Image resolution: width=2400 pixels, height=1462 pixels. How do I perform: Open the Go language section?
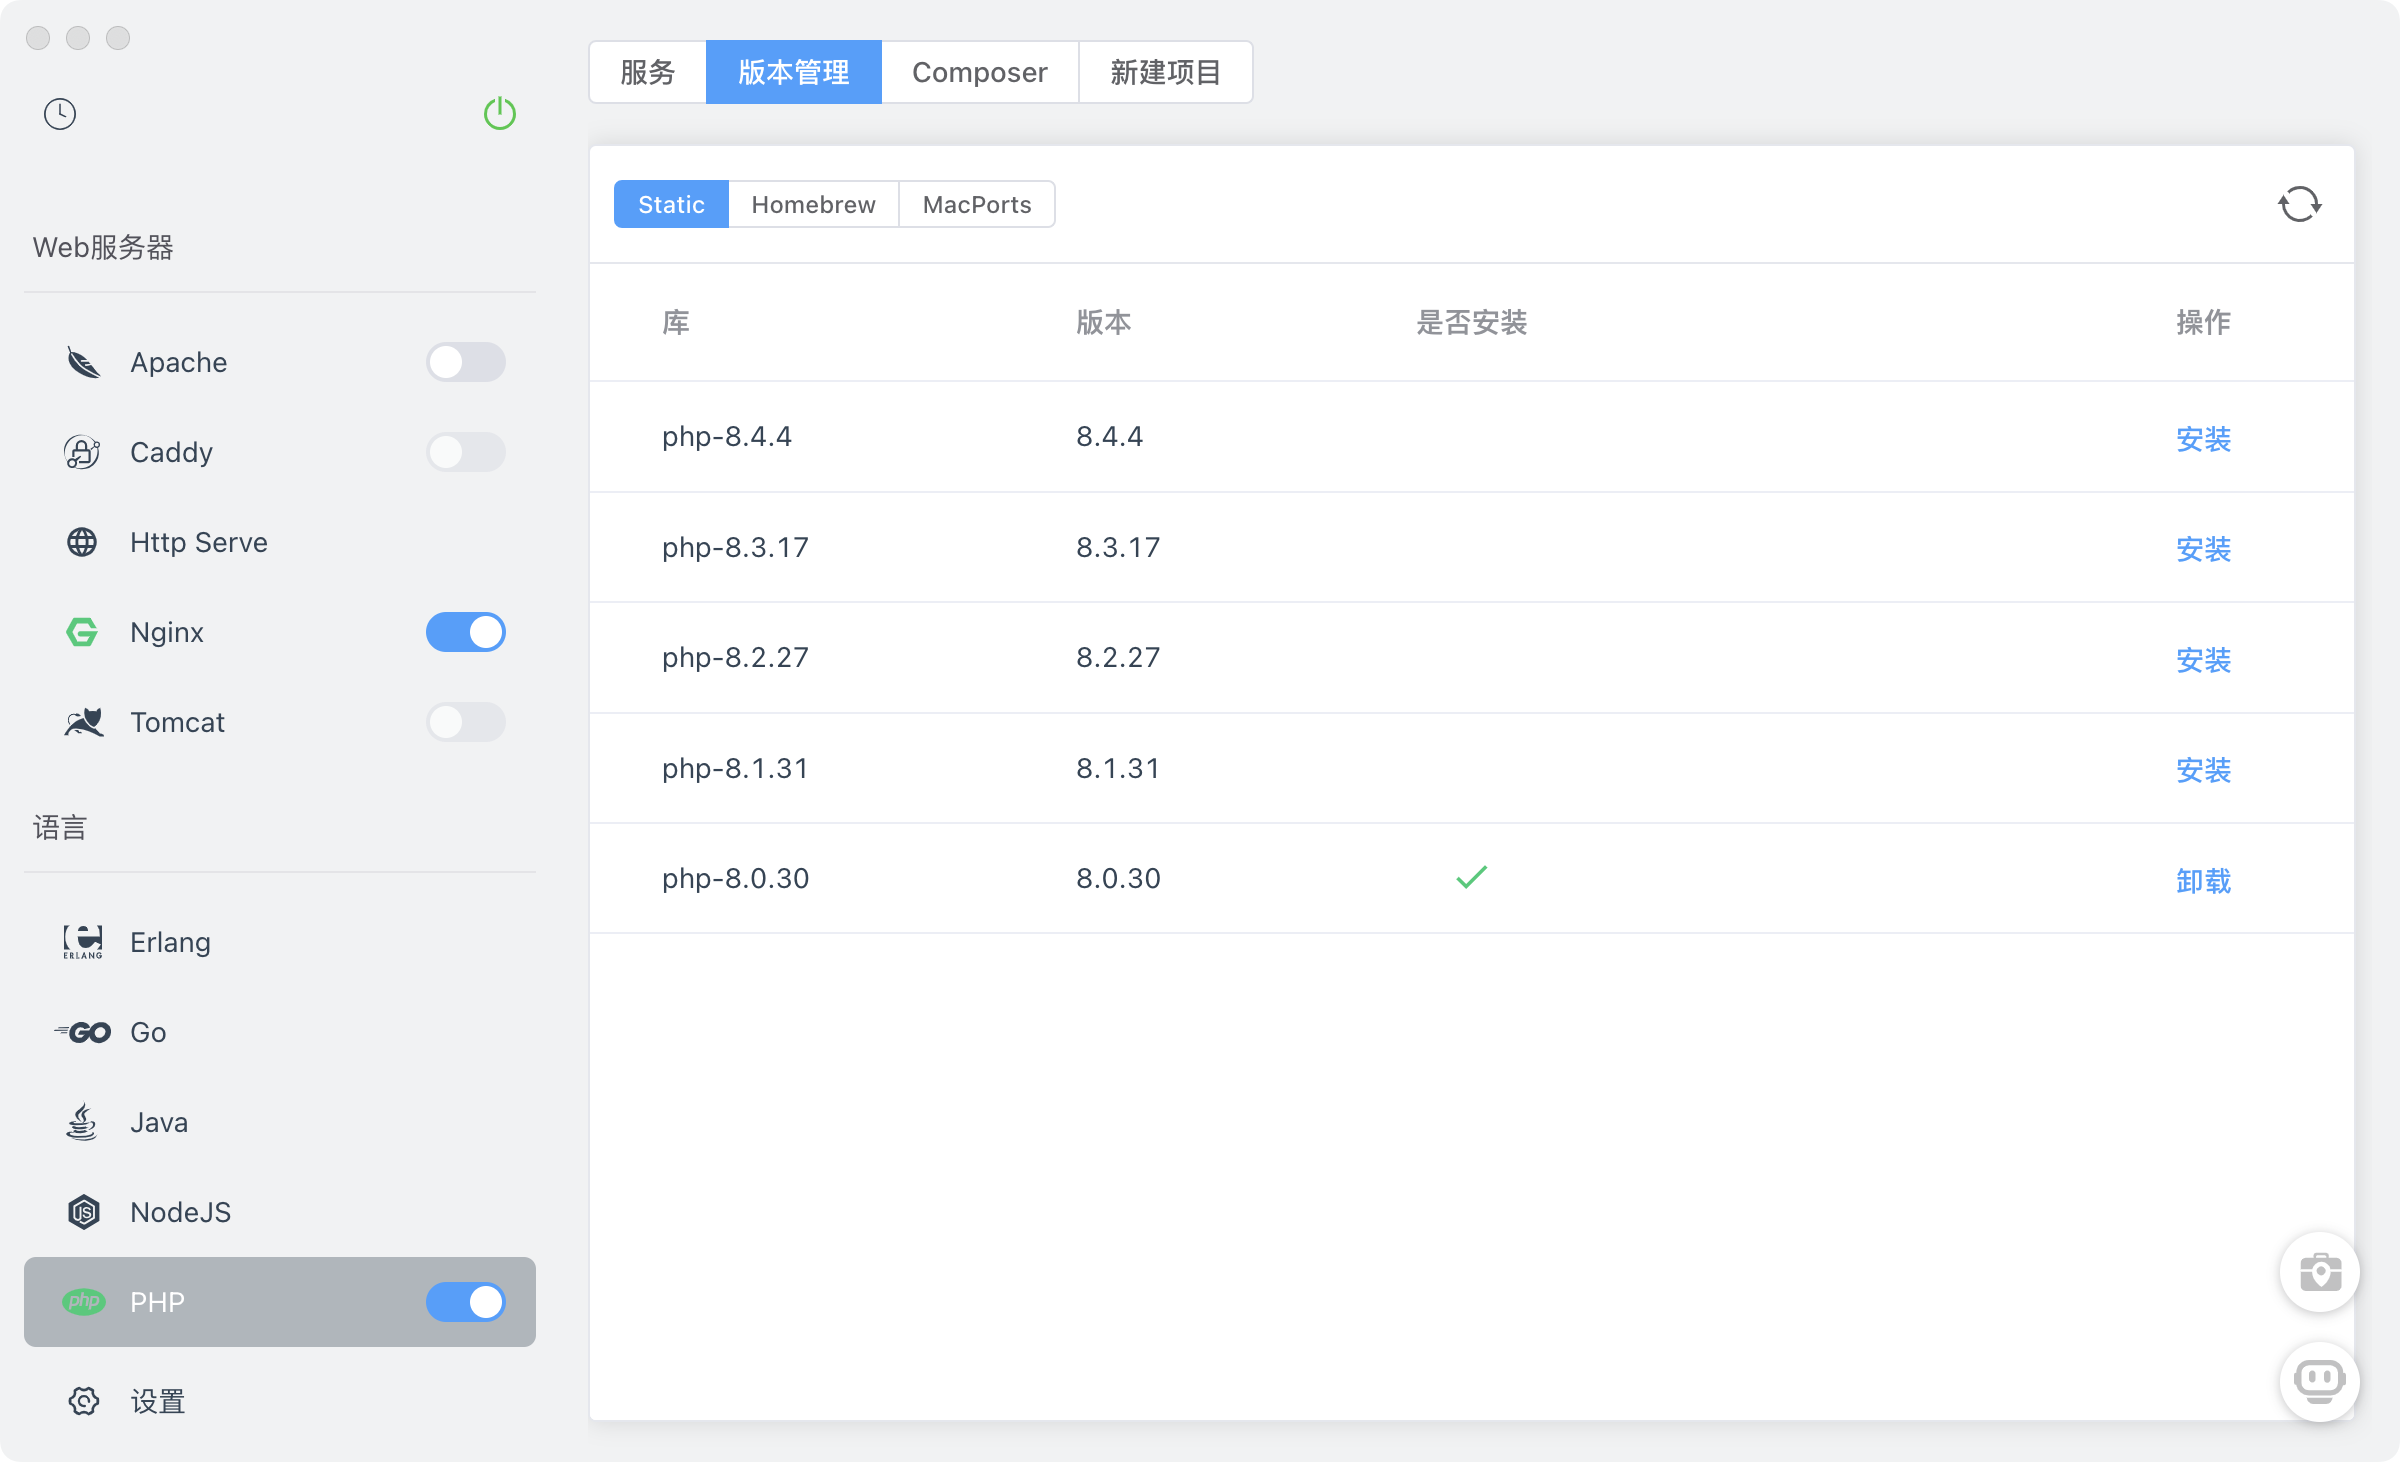click(148, 1032)
